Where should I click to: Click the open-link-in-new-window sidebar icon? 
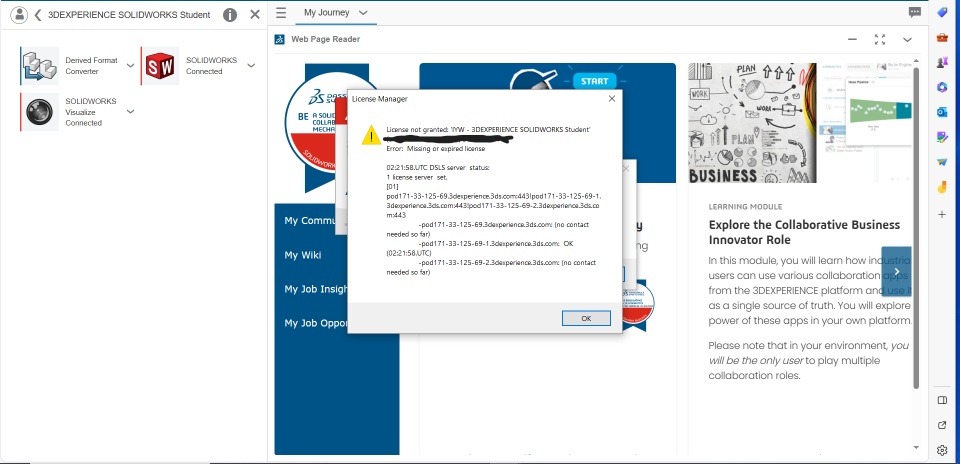pos(942,425)
